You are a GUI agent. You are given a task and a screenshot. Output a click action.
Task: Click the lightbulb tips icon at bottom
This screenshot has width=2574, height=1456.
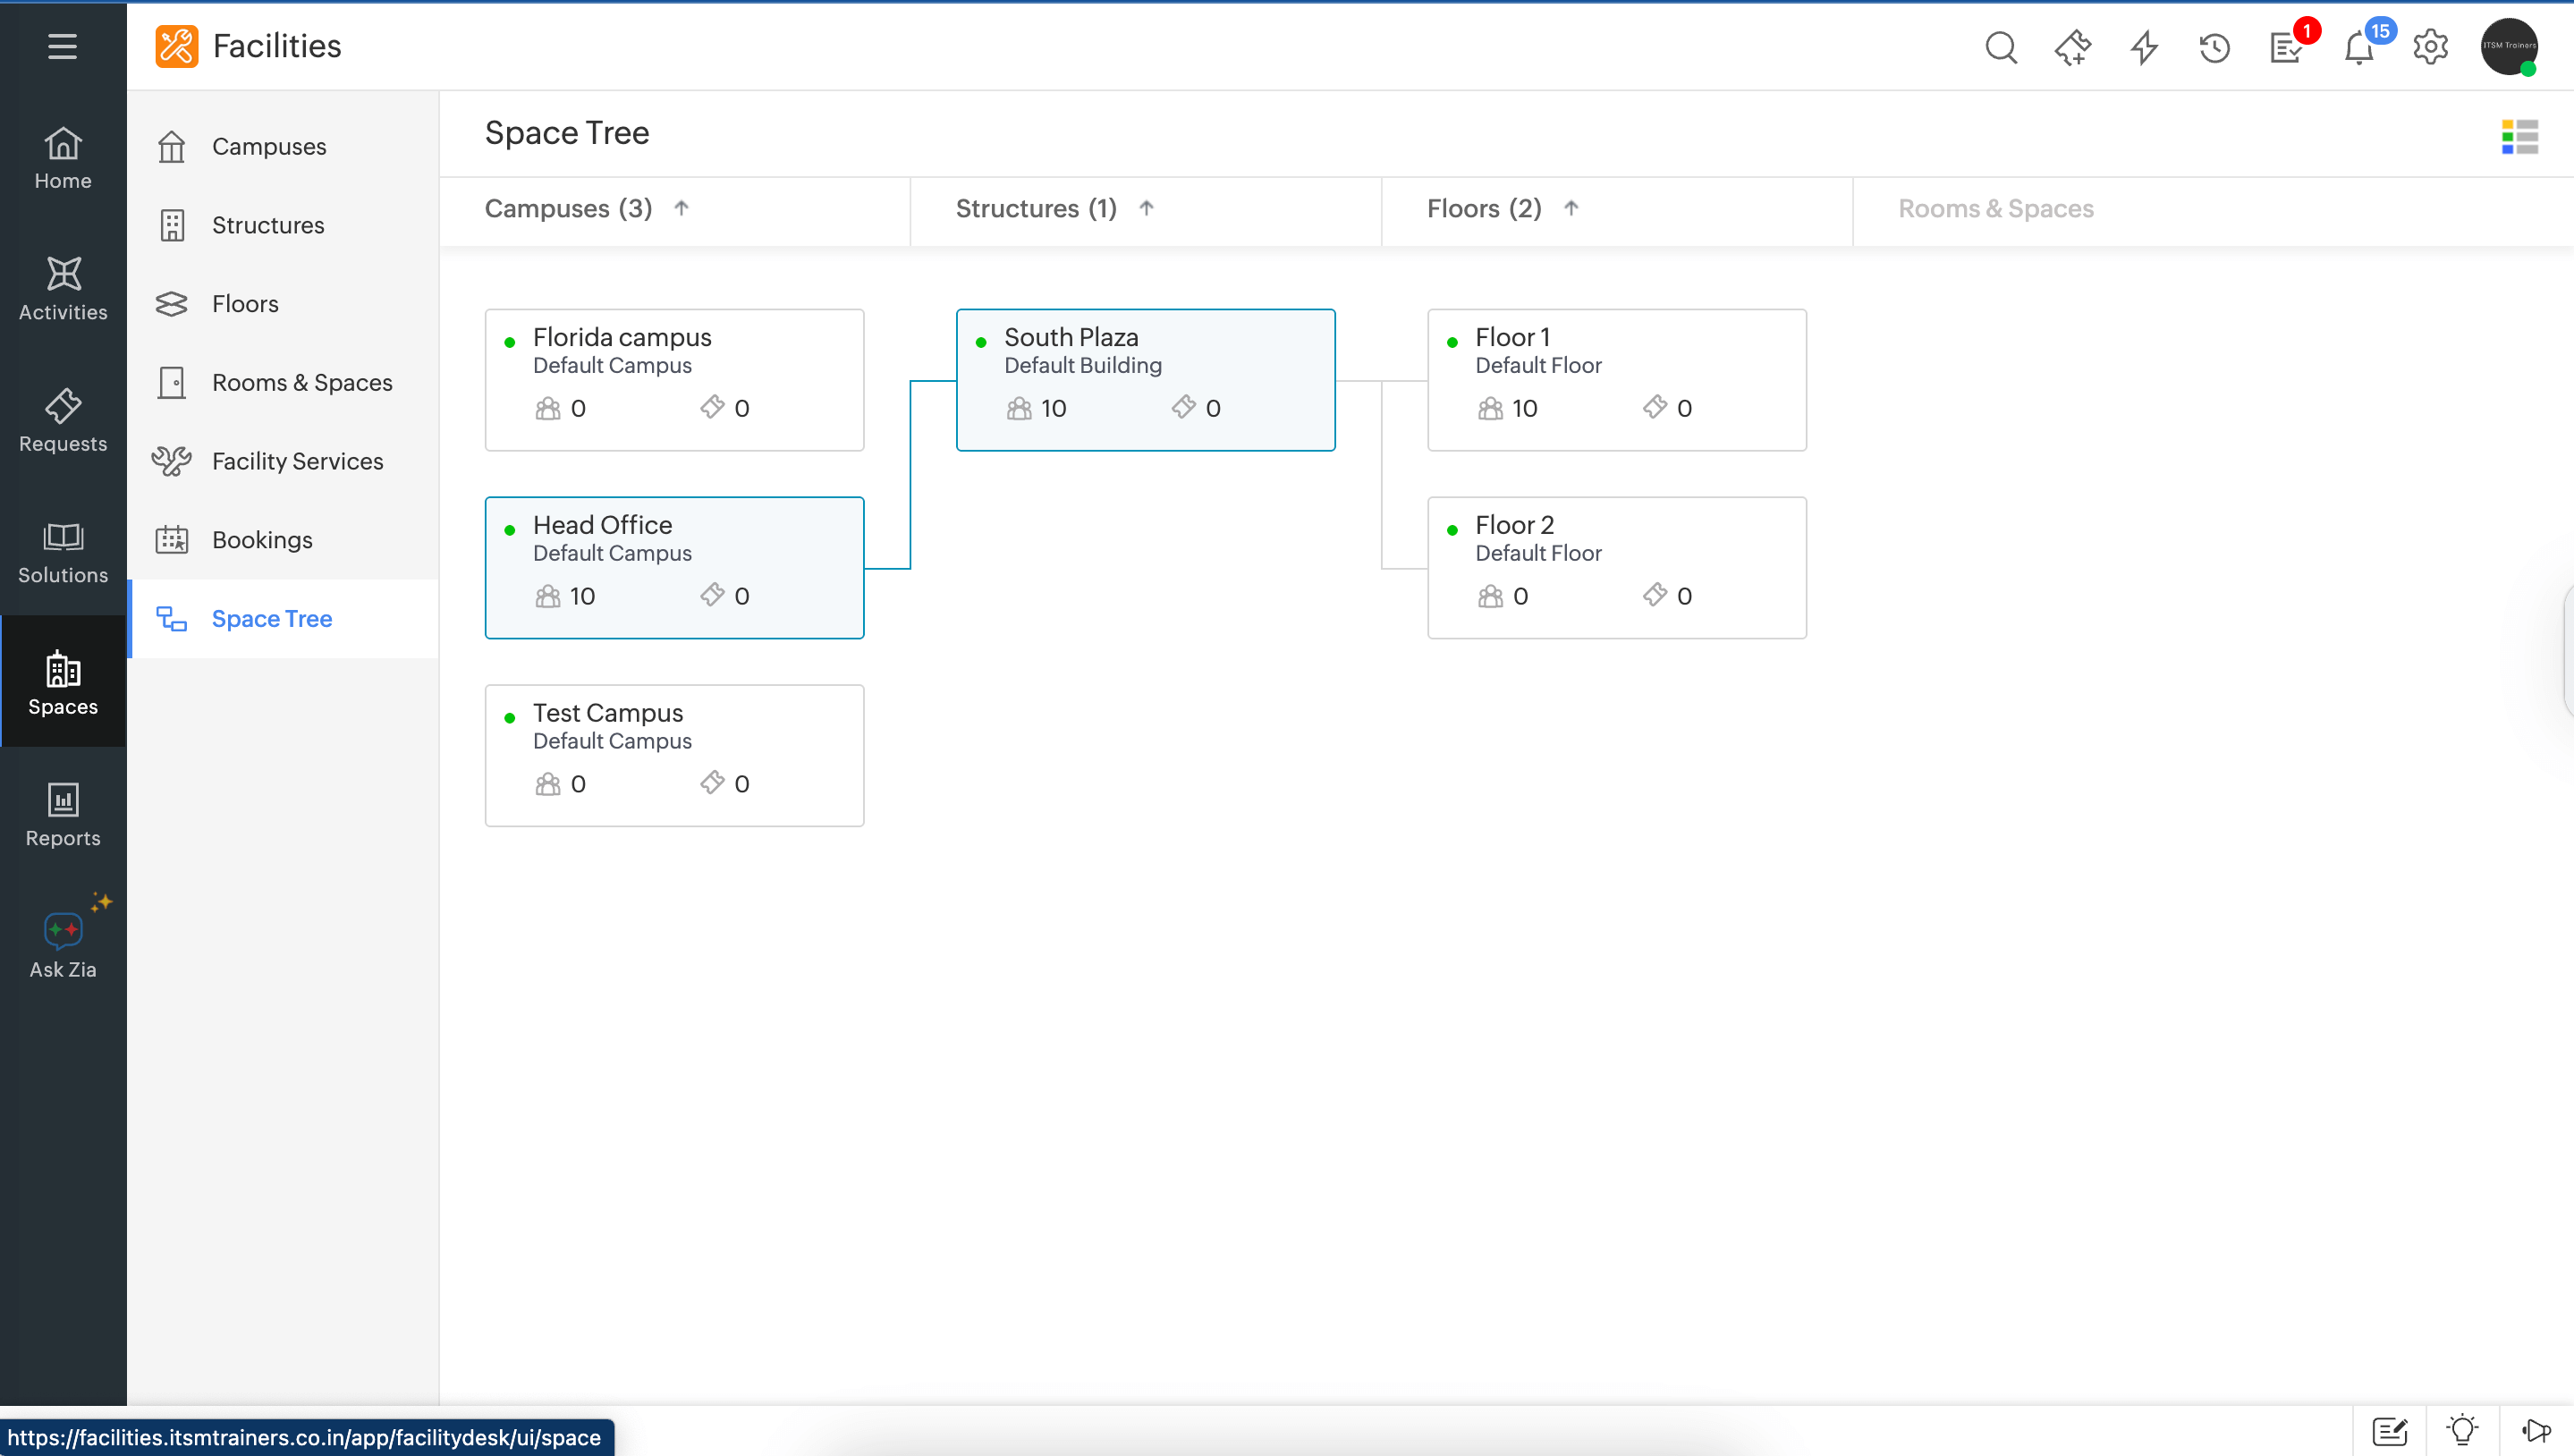pyautogui.click(x=2462, y=1431)
